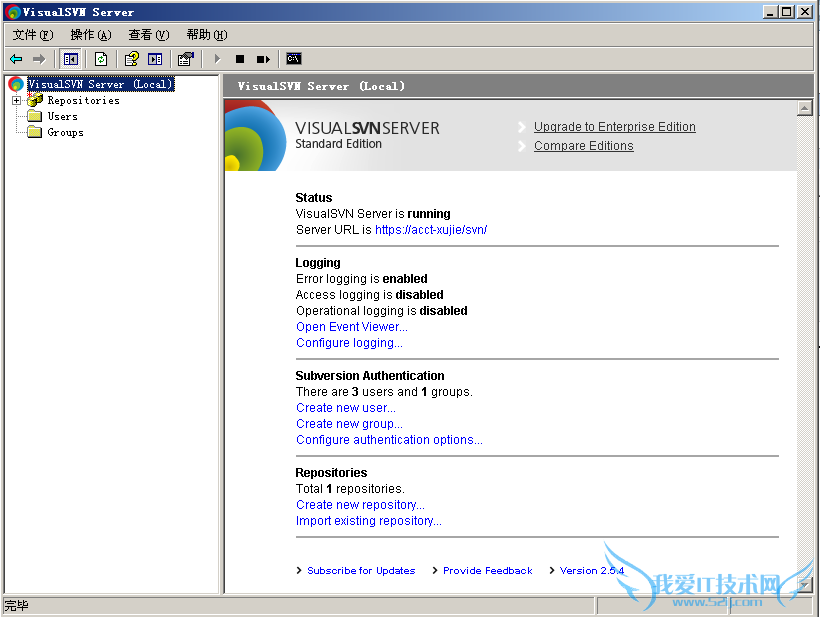
Task: Click Provide Feedback link
Action: pyautogui.click(x=487, y=570)
